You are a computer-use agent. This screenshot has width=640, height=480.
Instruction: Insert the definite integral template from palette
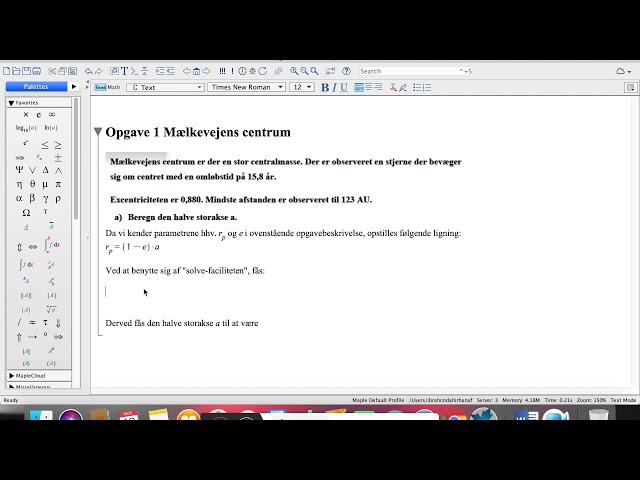click(52, 245)
